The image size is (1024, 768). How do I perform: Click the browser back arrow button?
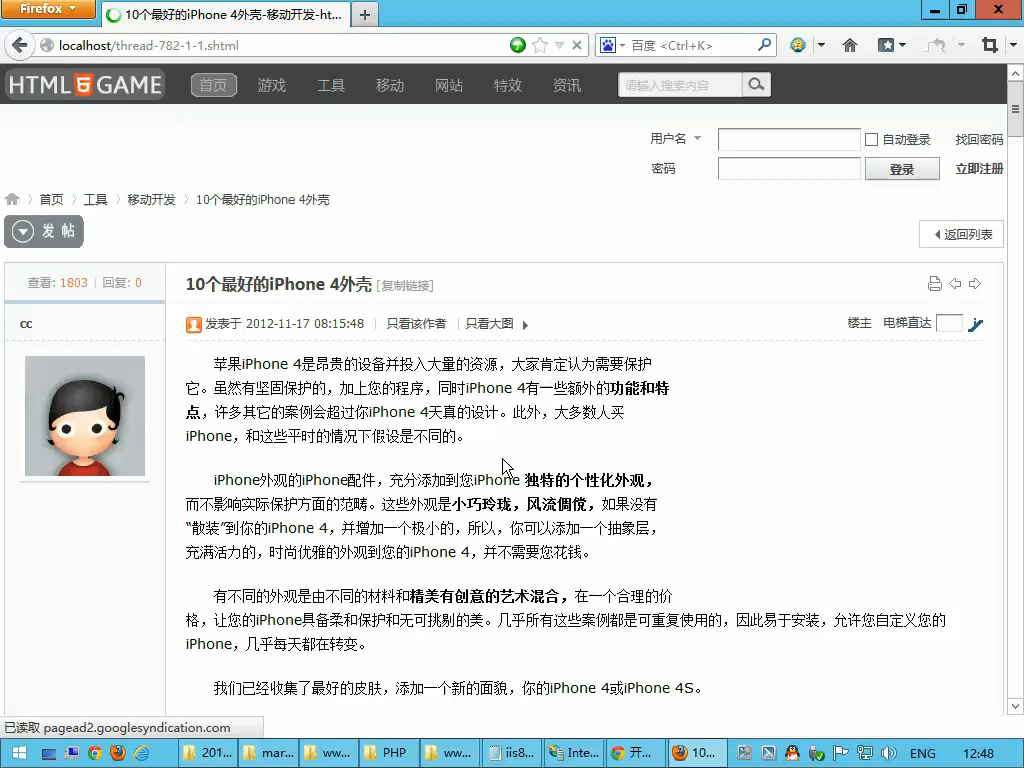tap(19, 45)
